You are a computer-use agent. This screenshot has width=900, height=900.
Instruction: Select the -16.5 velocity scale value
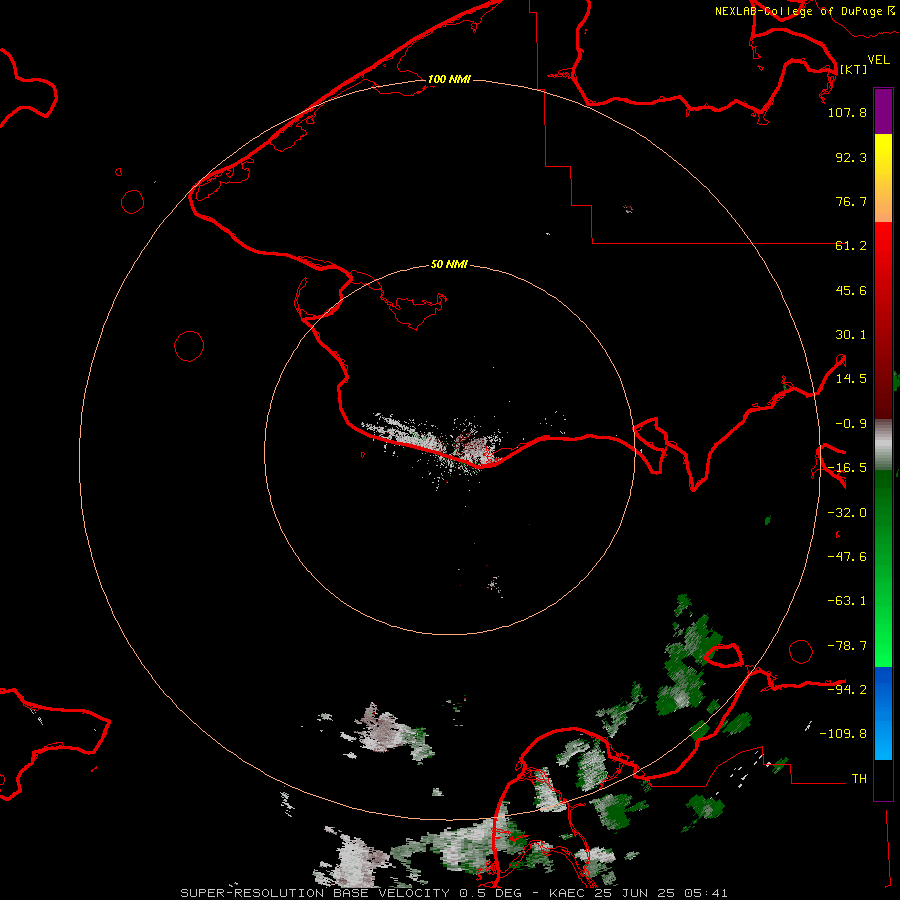(x=847, y=468)
